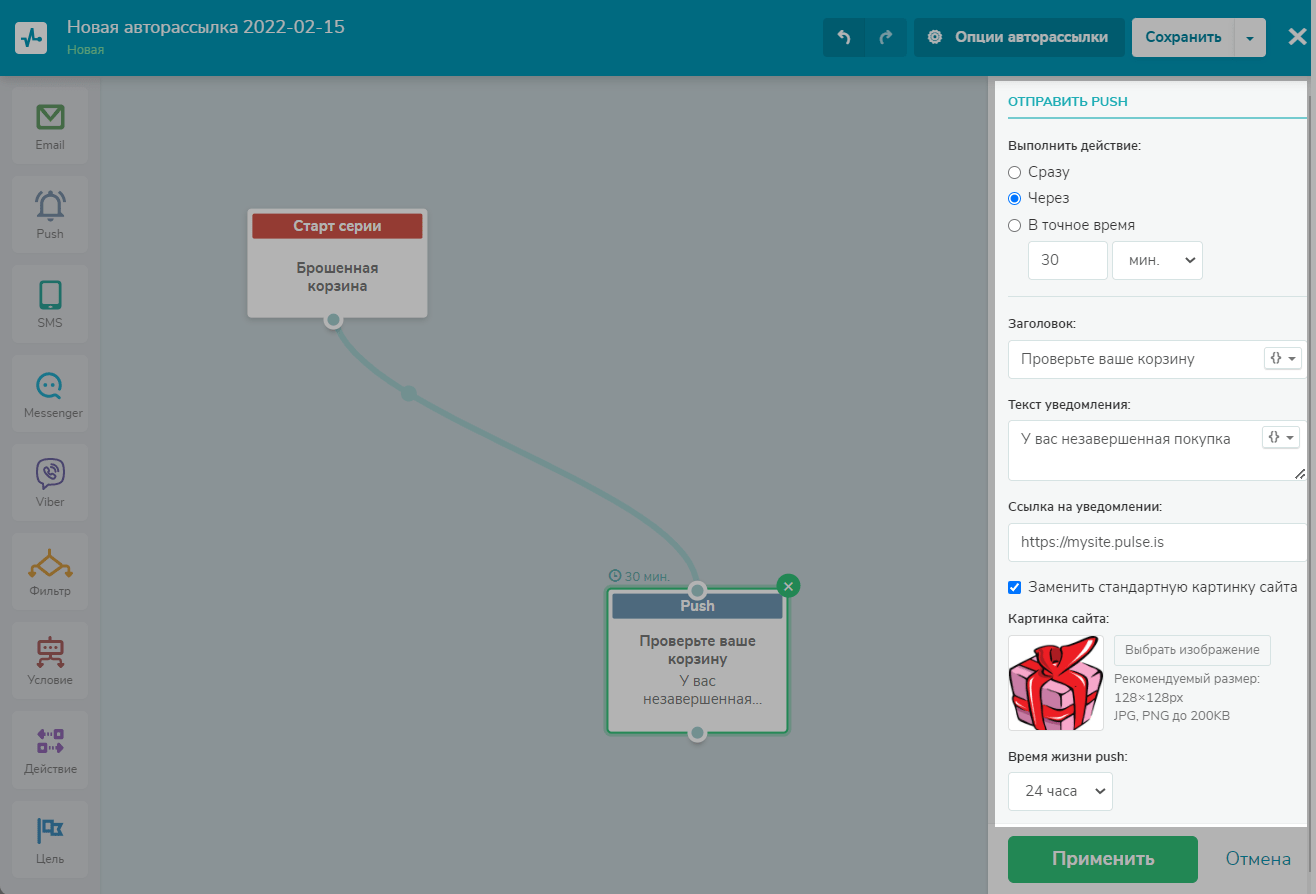Click the Отправить Push panel heading
Viewport: 1316px width, 894px height.
[1068, 101]
